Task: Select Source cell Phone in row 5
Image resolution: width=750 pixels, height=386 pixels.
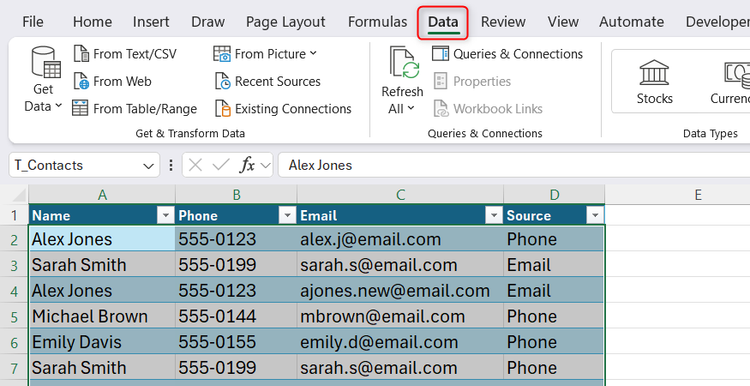Action: (554, 317)
